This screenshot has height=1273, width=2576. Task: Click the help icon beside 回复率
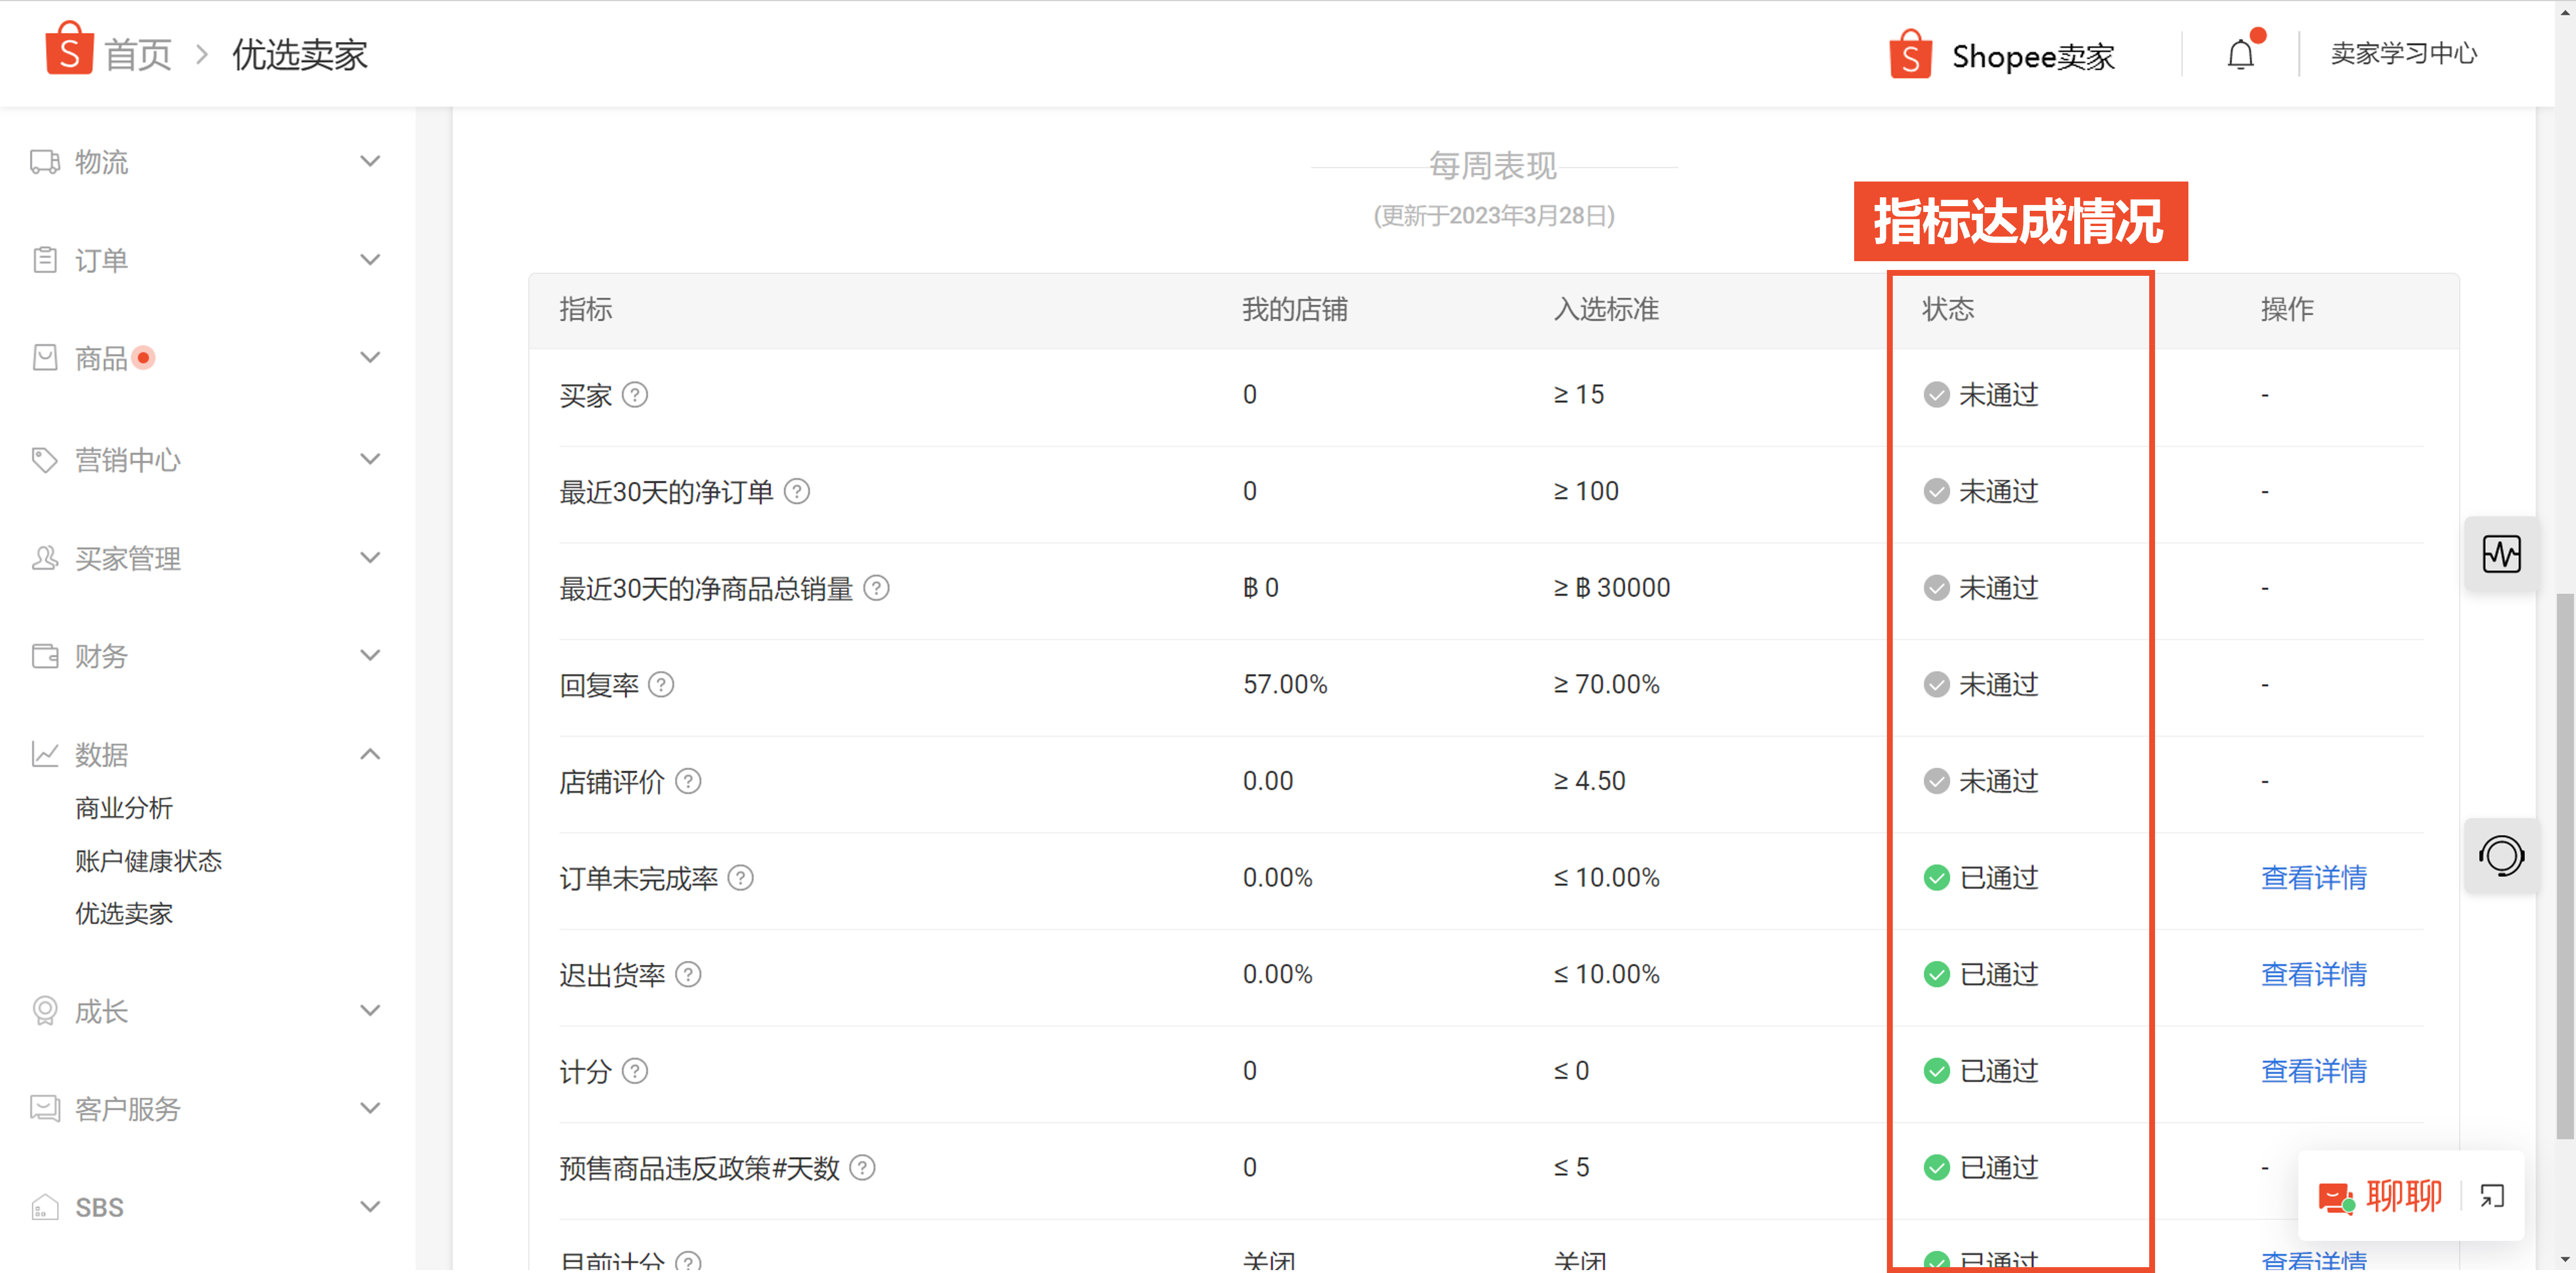(661, 685)
